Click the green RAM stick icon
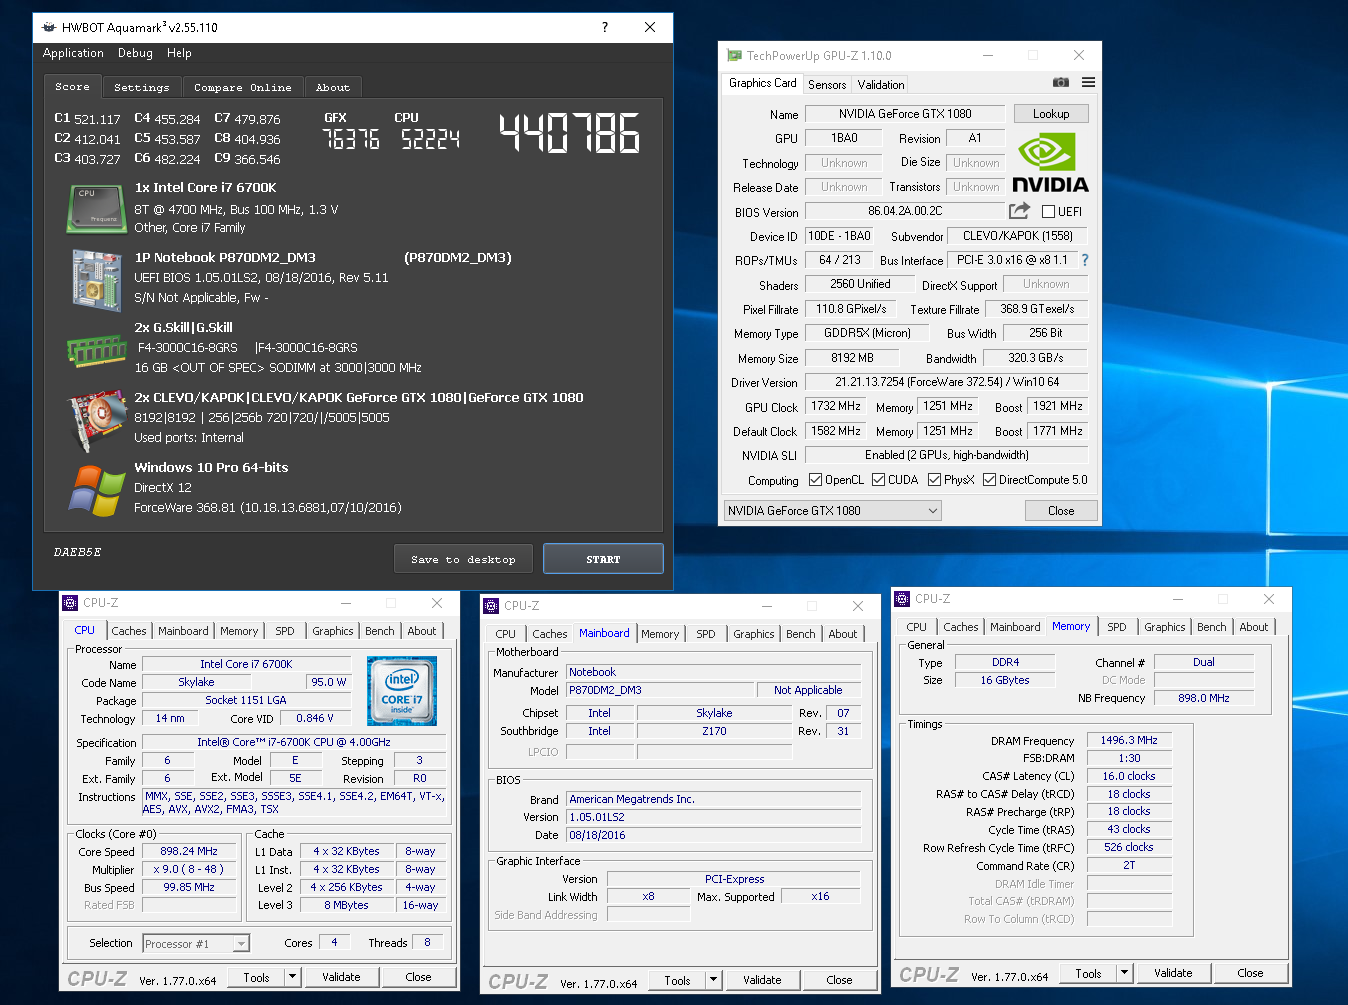This screenshot has height=1005, width=1348. tap(96, 350)
